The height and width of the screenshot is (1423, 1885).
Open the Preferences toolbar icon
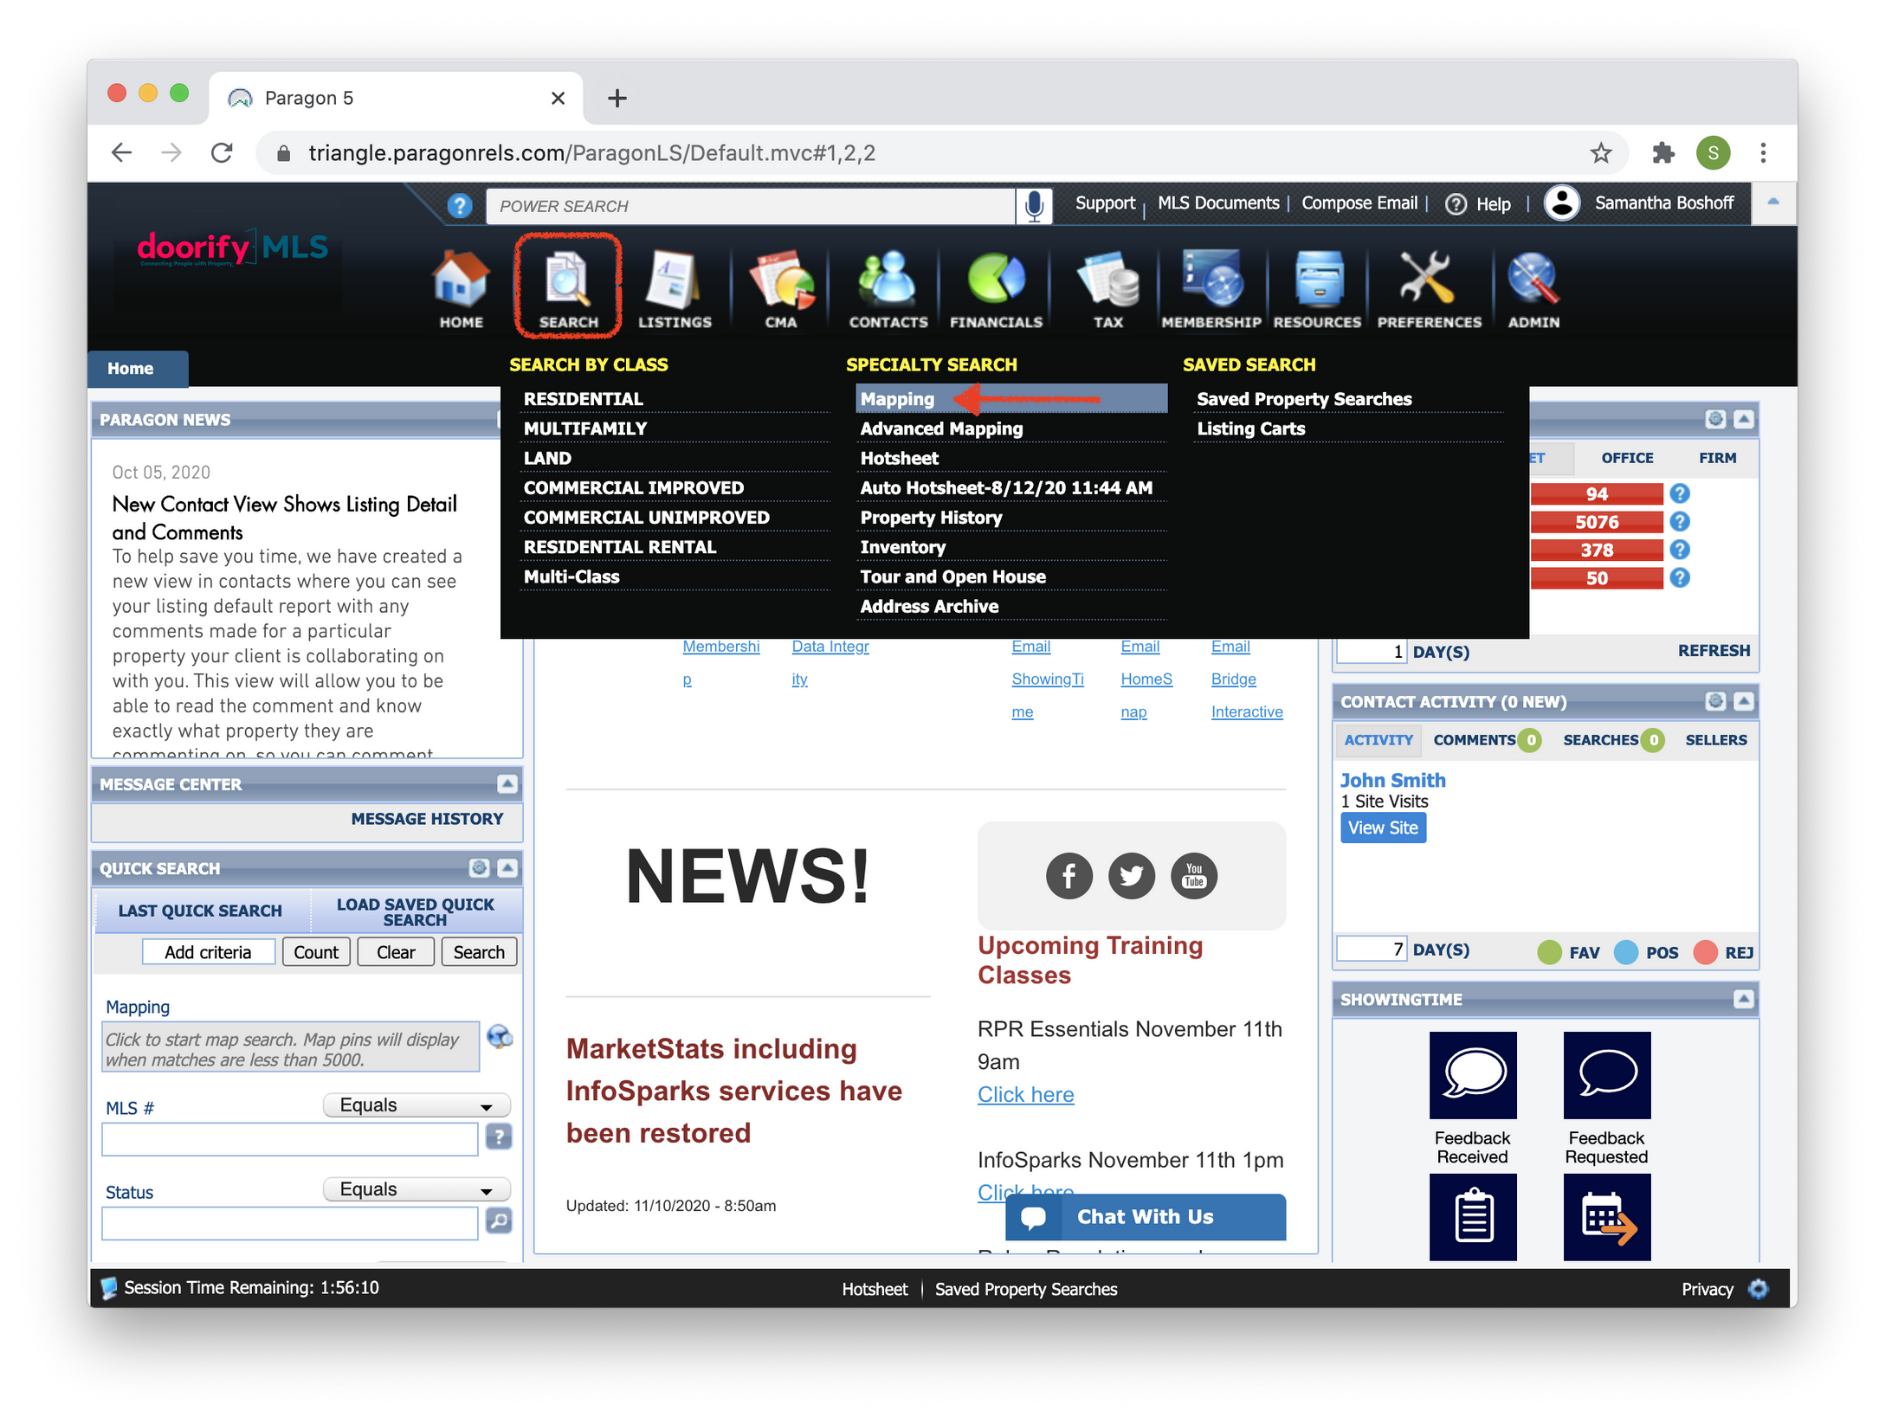[1429, 289]
